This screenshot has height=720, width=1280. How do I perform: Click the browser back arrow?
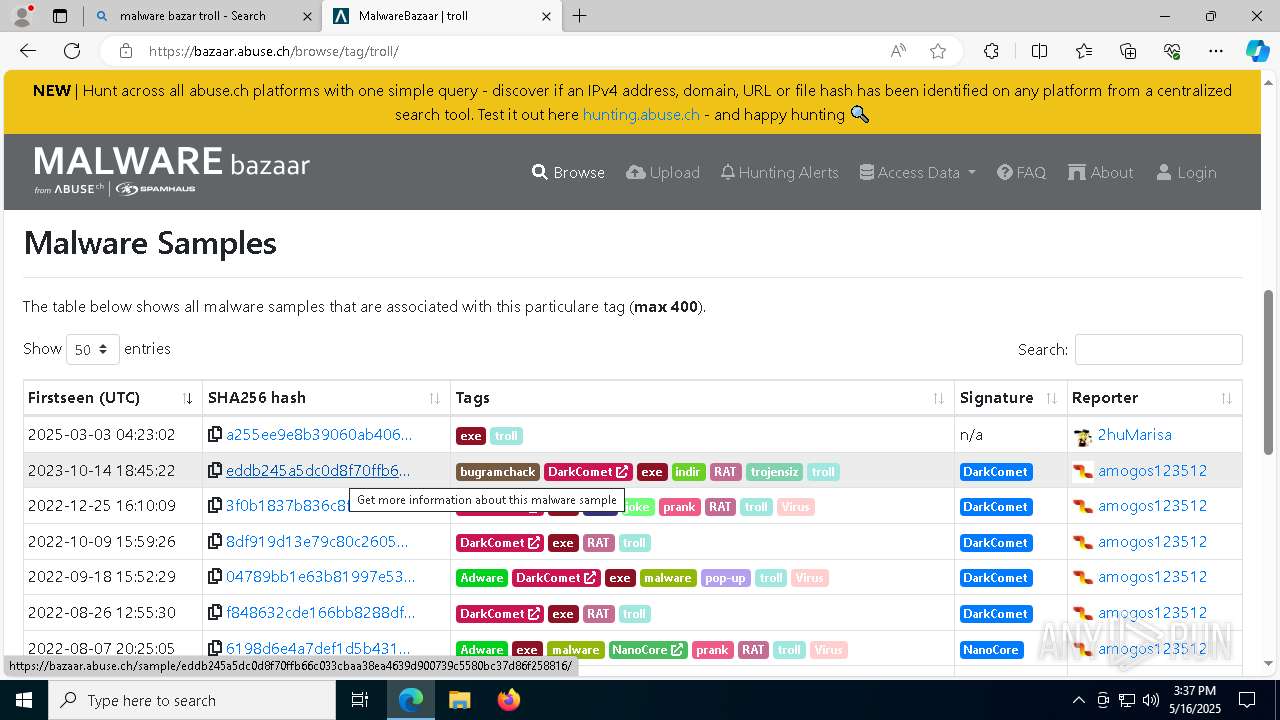[28, 51]
